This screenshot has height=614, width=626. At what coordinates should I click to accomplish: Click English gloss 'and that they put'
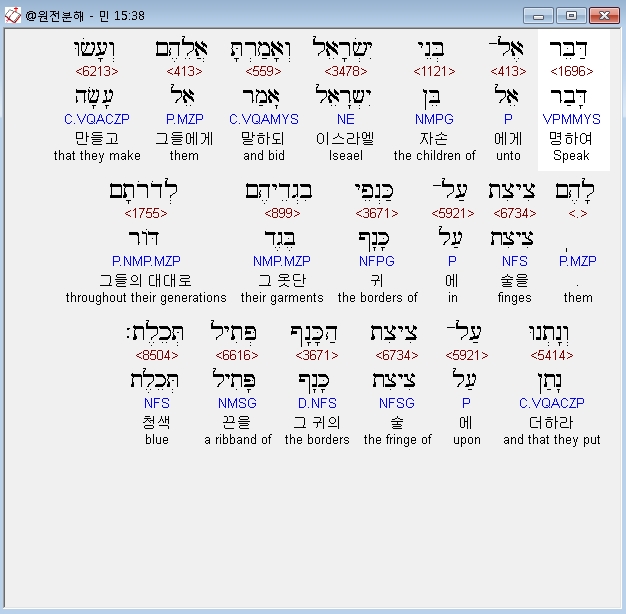(552, 439)
